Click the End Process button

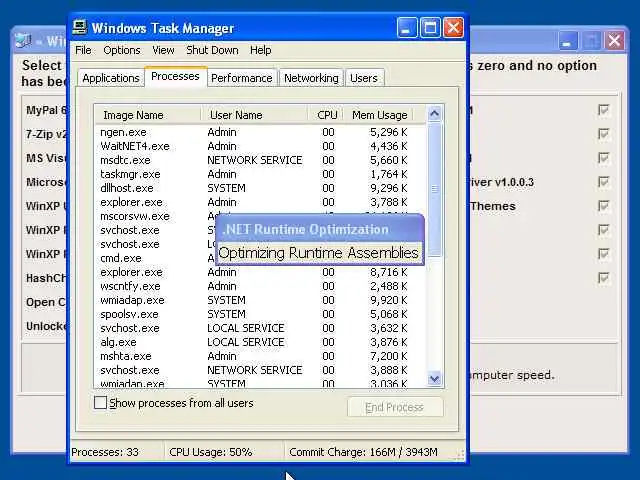pos(395,407)
